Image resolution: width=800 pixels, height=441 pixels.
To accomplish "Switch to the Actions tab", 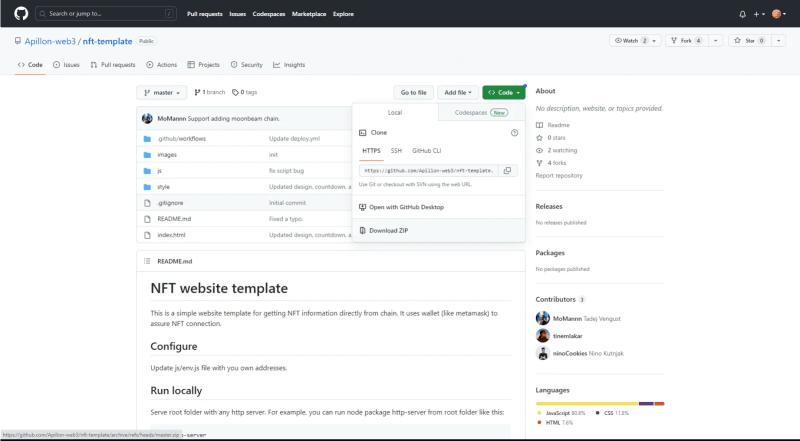I will pyautogui.click(x=161, y=65).
